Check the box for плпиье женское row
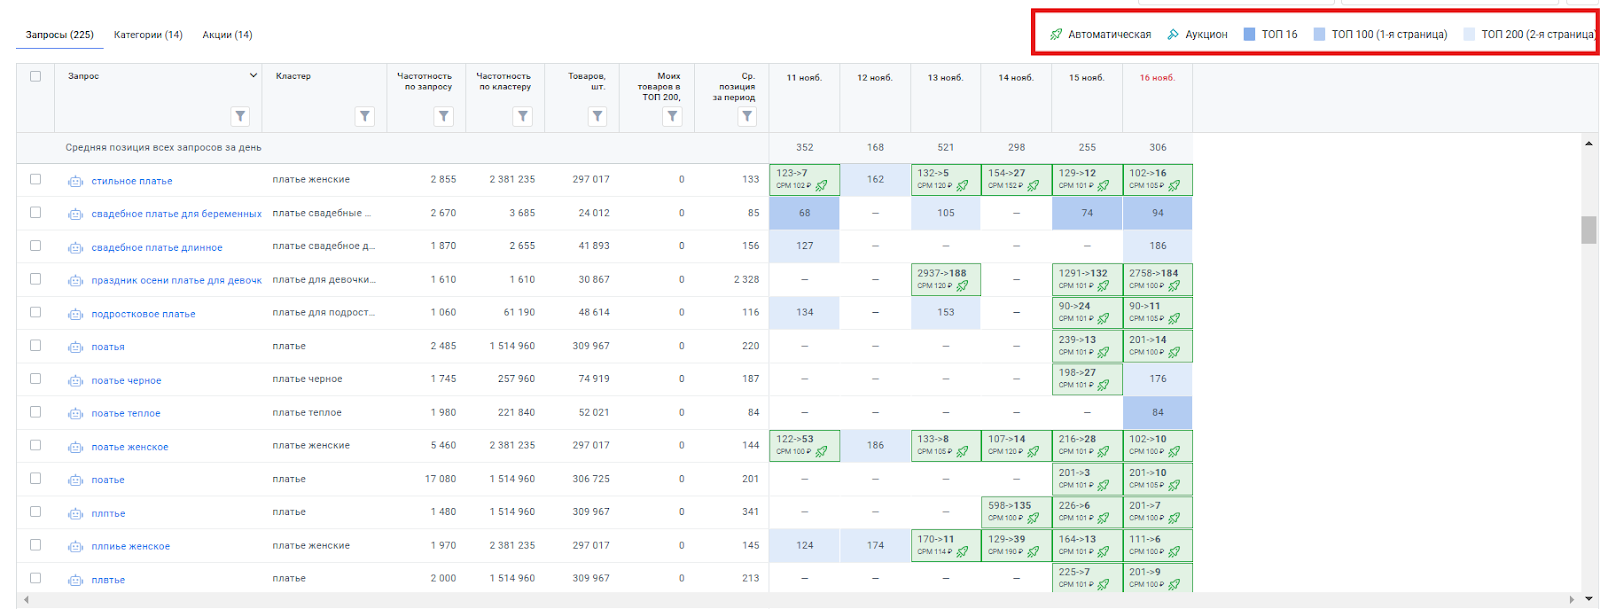Viewport: 1600px width, 609px height. (36, 545)
